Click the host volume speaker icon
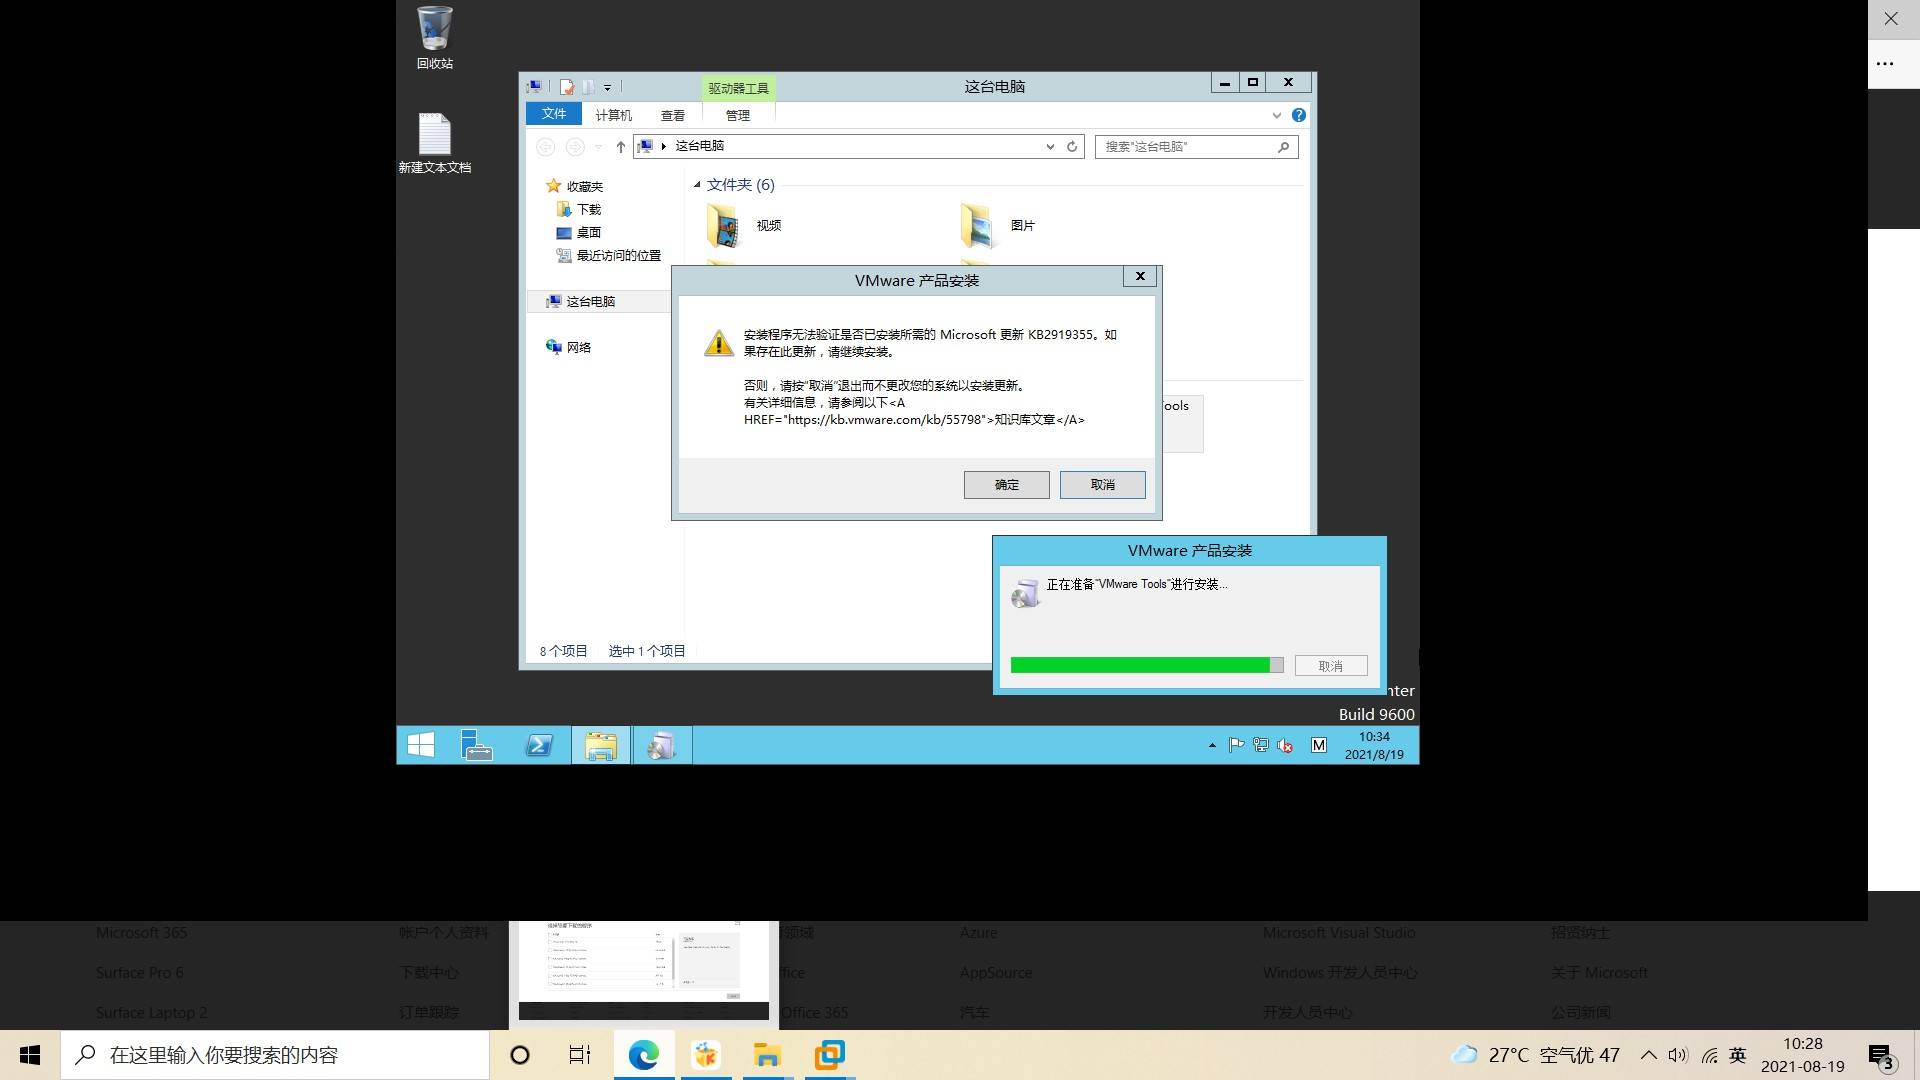This screenshot has height=1080, width=1920. coord(1678,1055)
